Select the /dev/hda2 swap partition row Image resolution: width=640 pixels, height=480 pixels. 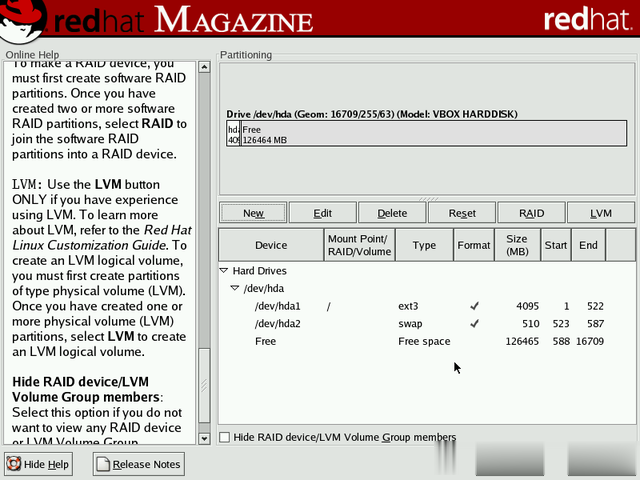[427, 323]
